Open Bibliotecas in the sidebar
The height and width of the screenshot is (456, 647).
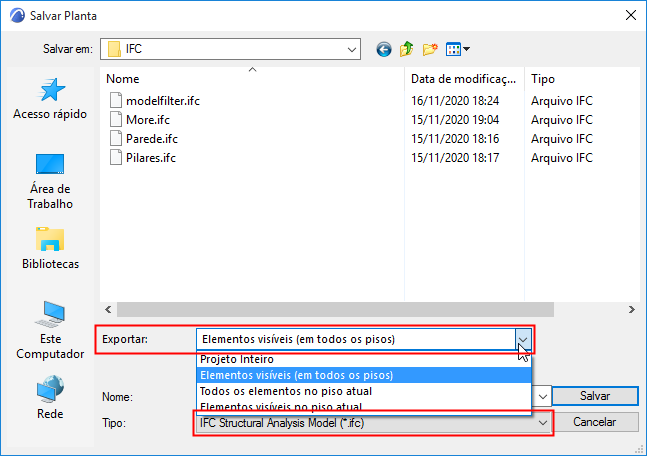tap(50, 248)
